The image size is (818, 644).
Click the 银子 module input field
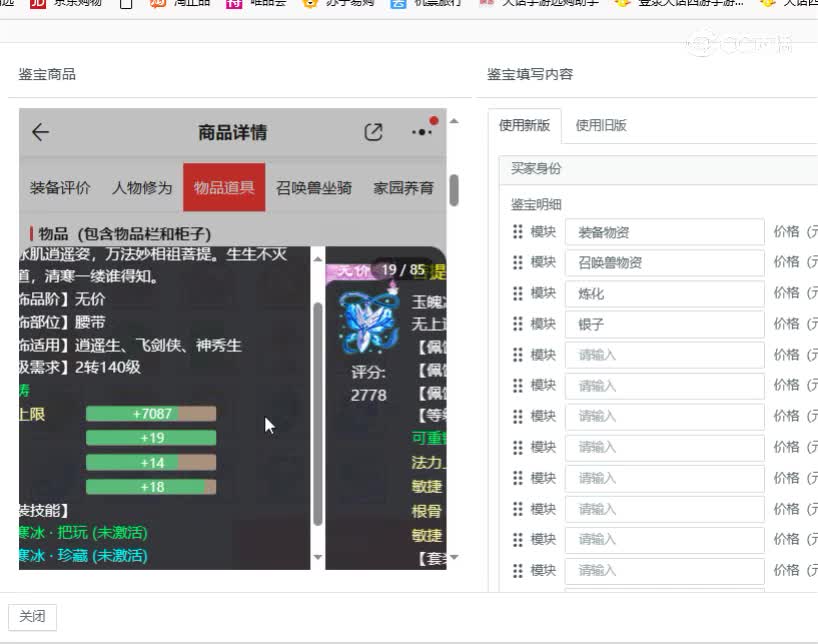click(x=665, y=324)
